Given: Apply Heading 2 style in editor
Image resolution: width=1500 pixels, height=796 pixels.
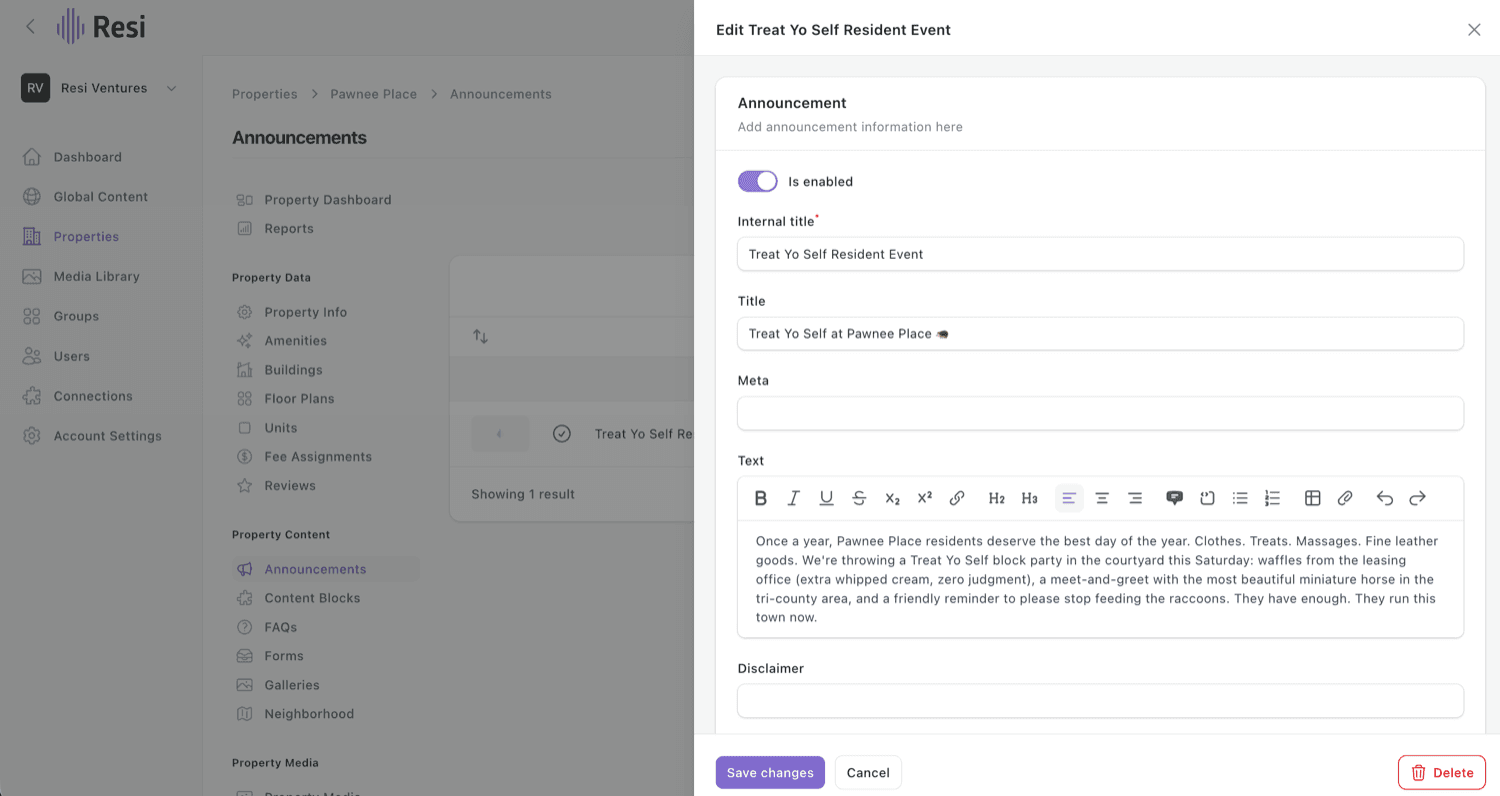Looking at the screenshot, I should pyautogui.click(x=997, y=498).
